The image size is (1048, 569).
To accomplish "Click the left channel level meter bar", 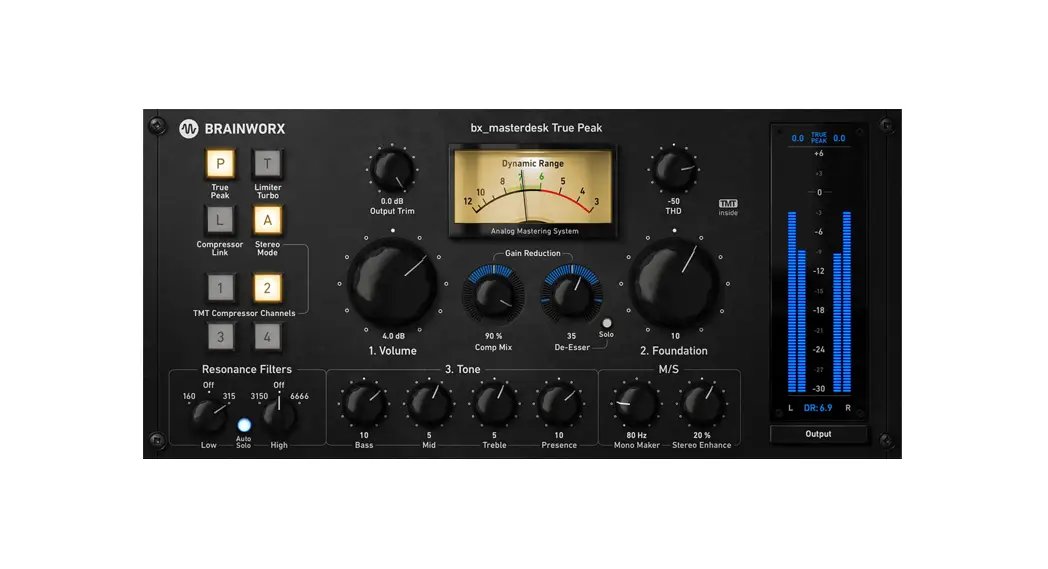I will point(797,302).
